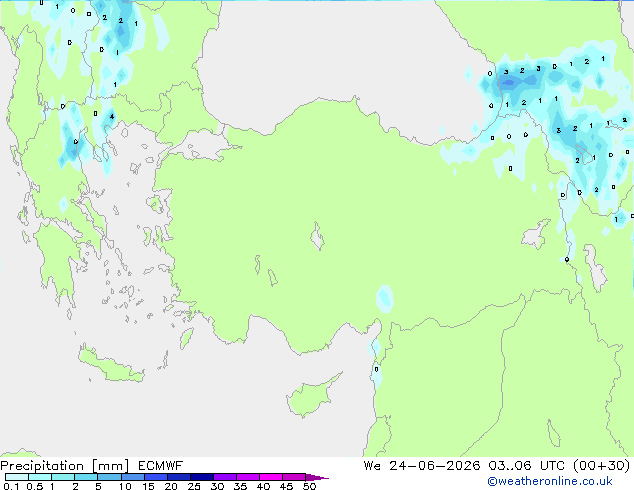Click the 0.5–1 mm legend swatch
Image resolution: width=634 pixels, height=490 pixels.
point(40,477)
